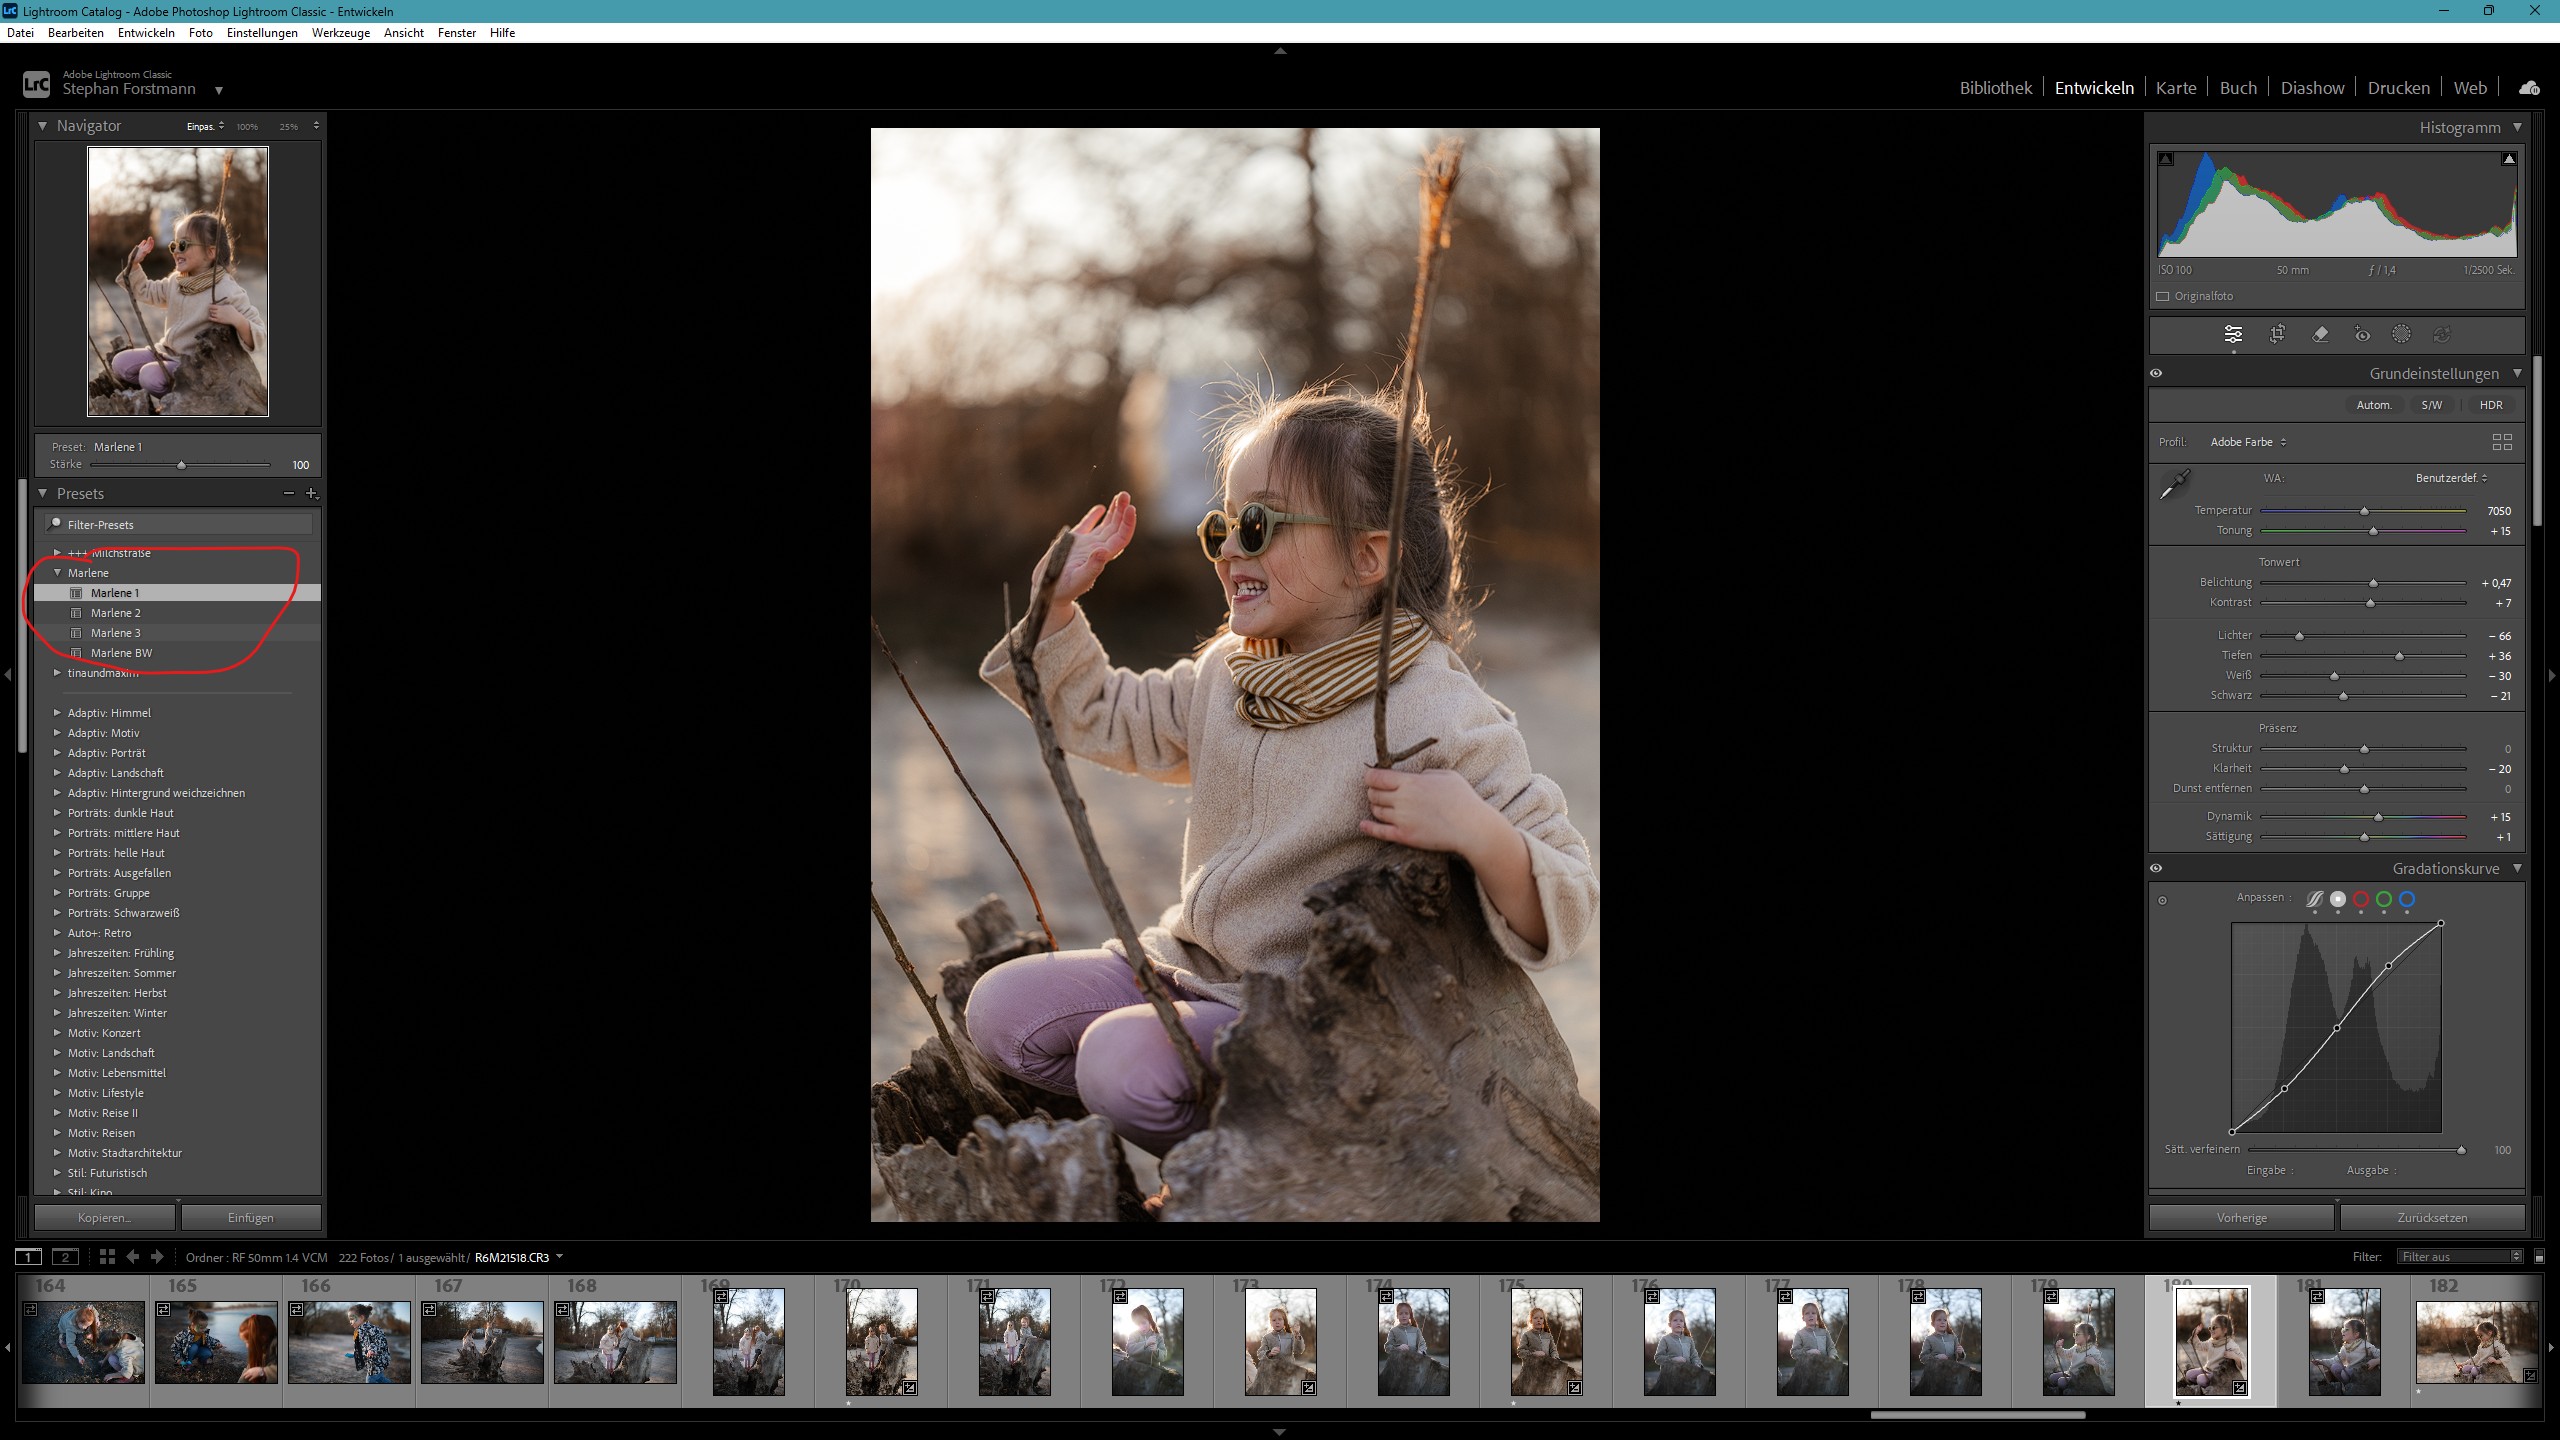Open the Profil Adobe Farbe dropdown
Viewport: 2560px width, 1440px height.
pyautogui.click(x=2248, y=442)
